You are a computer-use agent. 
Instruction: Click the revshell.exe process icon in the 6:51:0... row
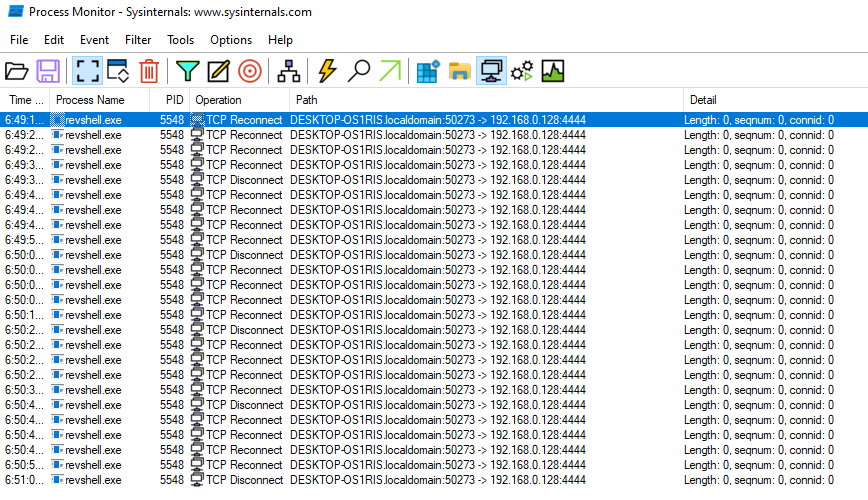tap(58, 480)
